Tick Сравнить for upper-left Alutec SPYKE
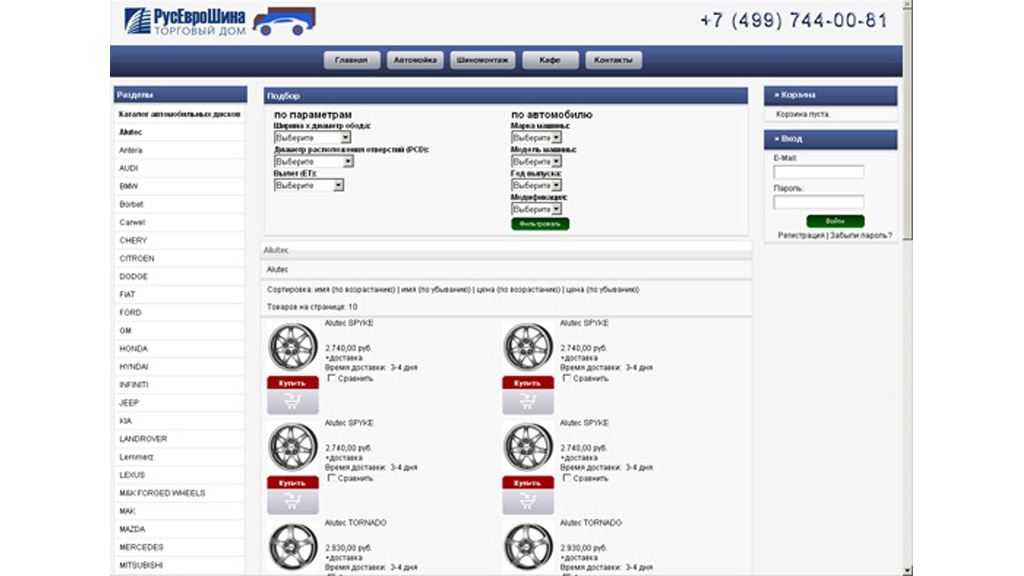1024x576 pixels. 331,378
